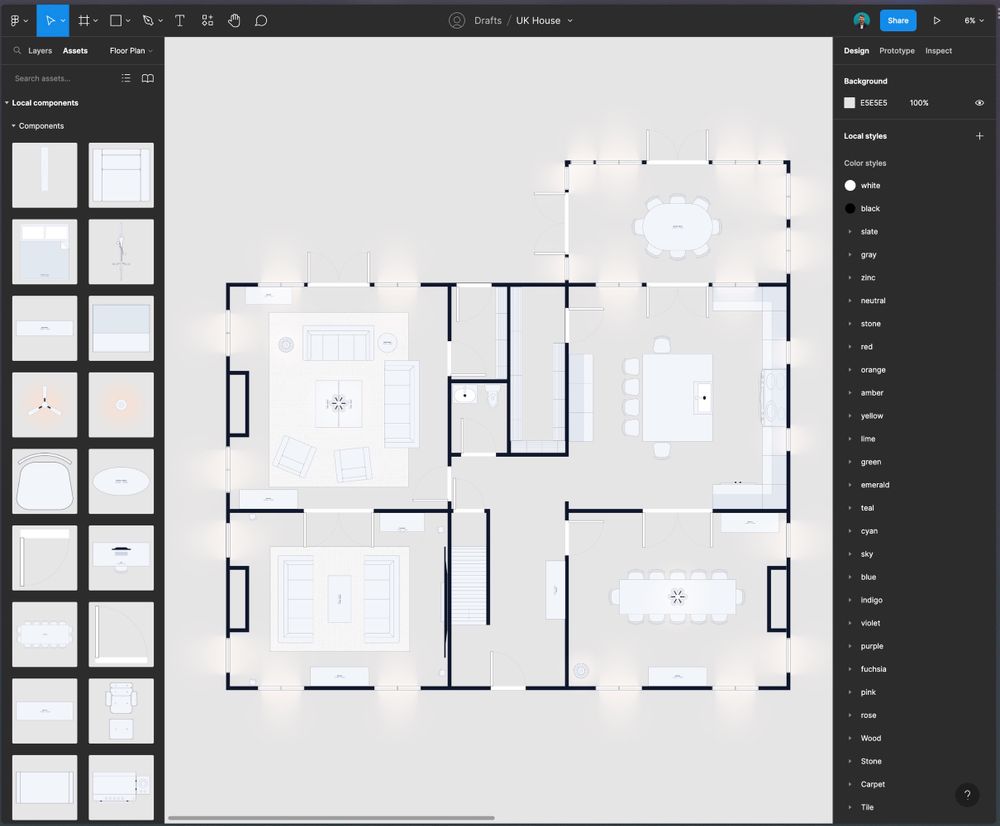Select the ceiling fan component thumbnail
Image resolution: width=1000 pixels, height=826 pixels.
[45, 404]
